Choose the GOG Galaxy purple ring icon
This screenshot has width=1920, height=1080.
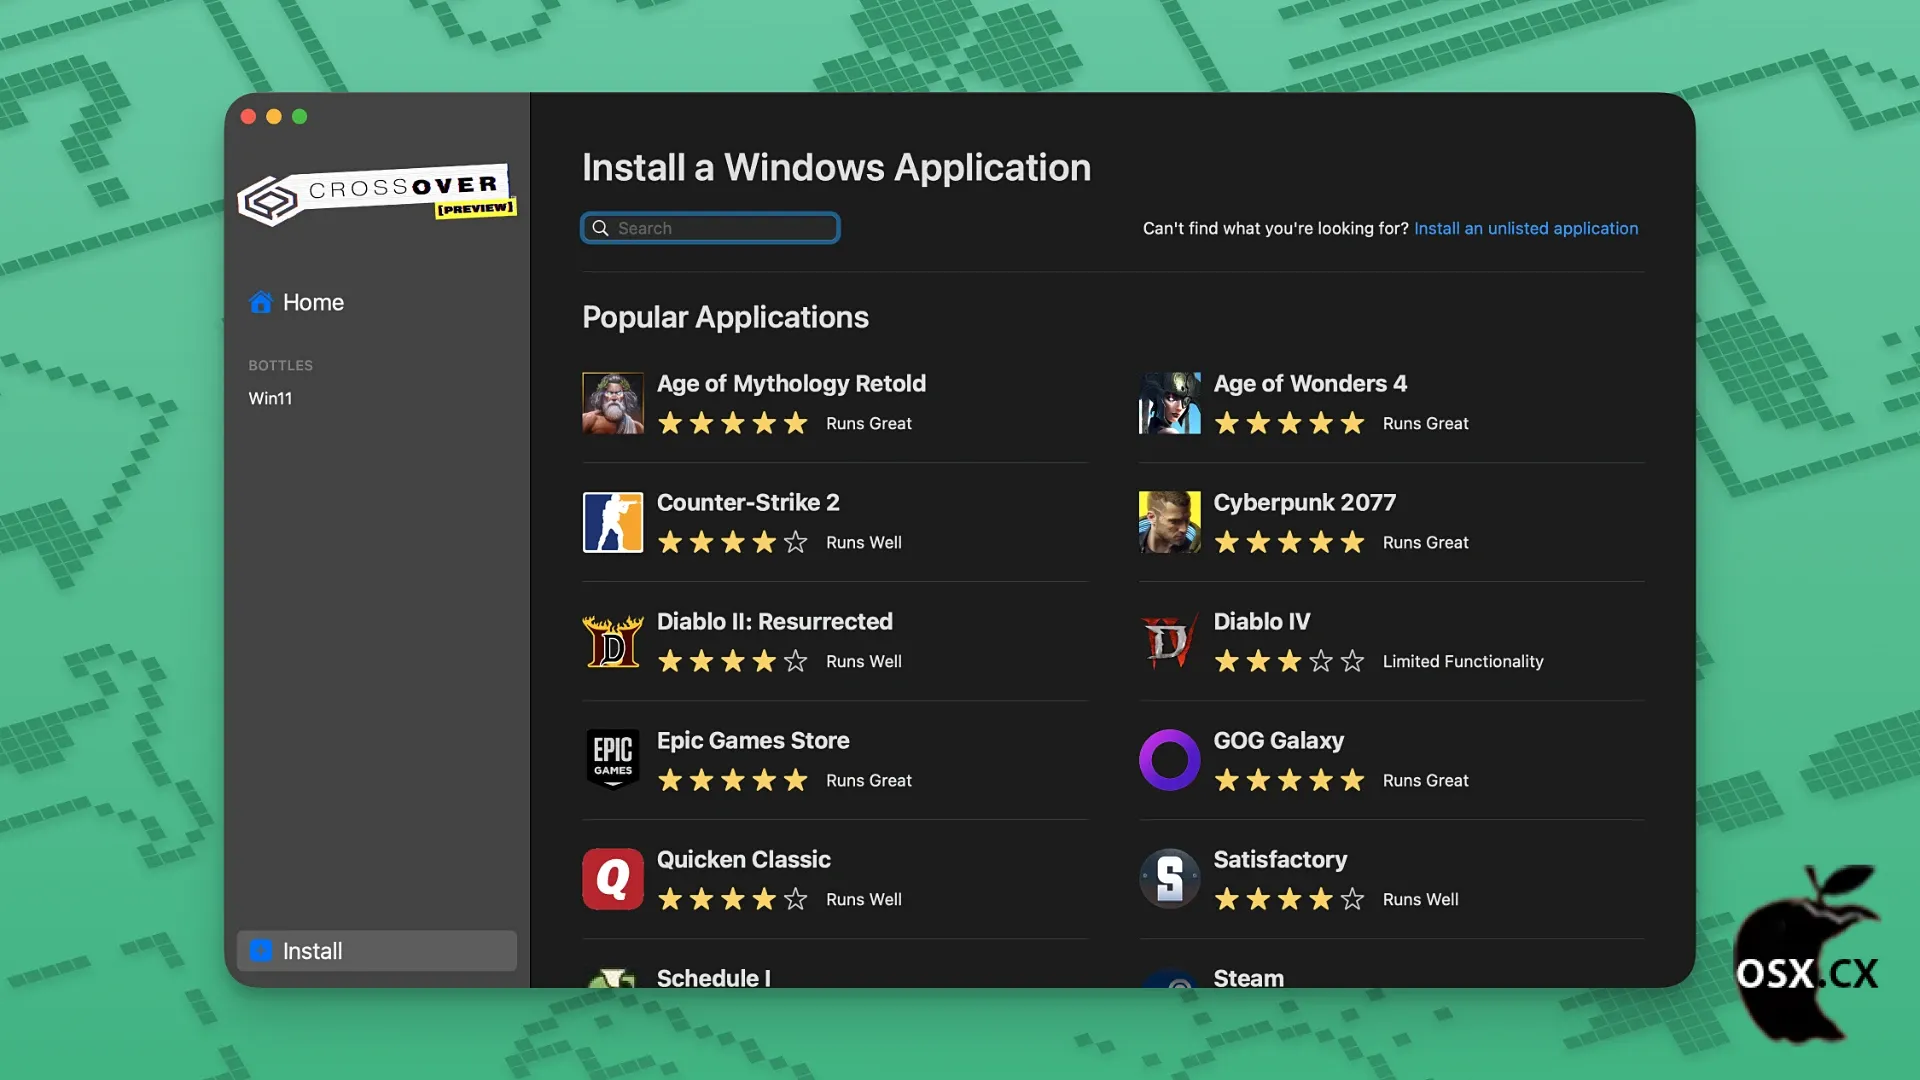[1170, 760]
